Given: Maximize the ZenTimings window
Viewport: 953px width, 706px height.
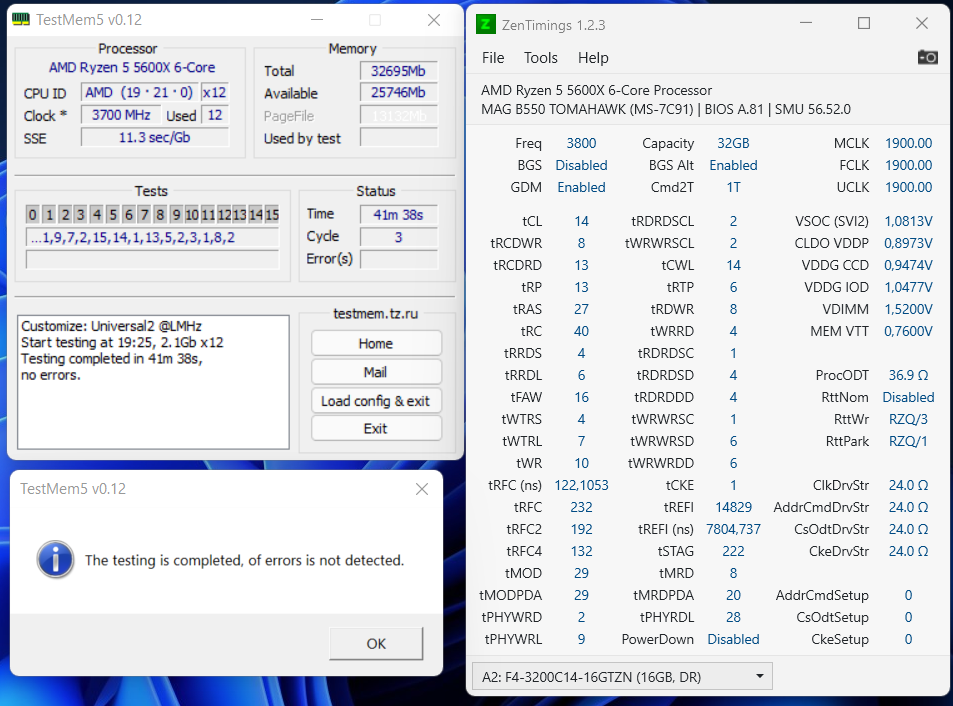Looking at the screenshot, I should click(864, 24).
